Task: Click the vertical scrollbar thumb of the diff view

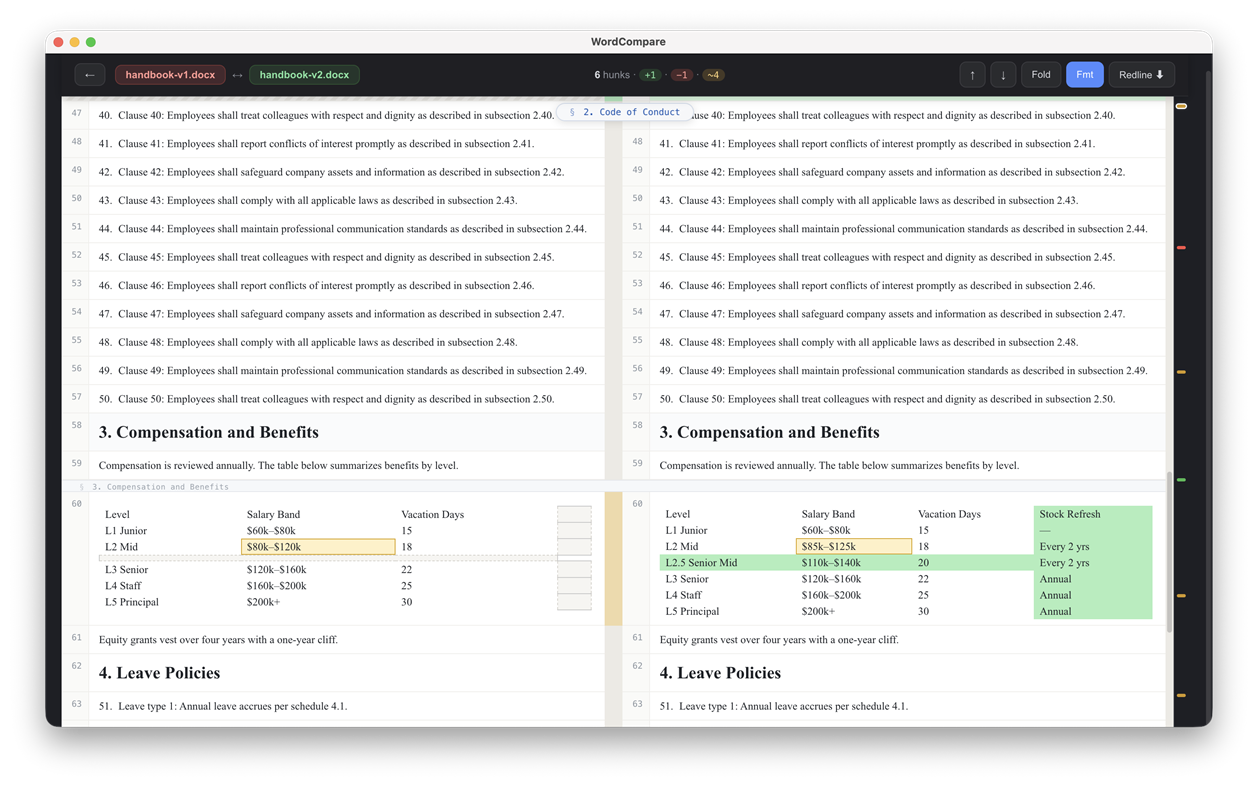Action: 1168,552
